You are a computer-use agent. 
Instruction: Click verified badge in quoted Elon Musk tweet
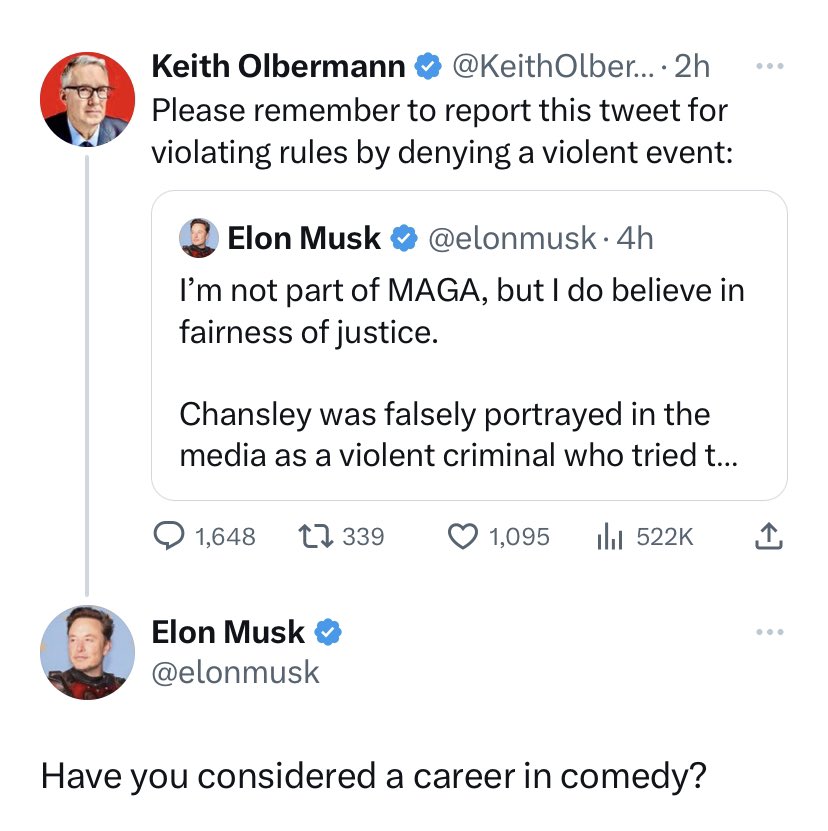tap(404, 238)
